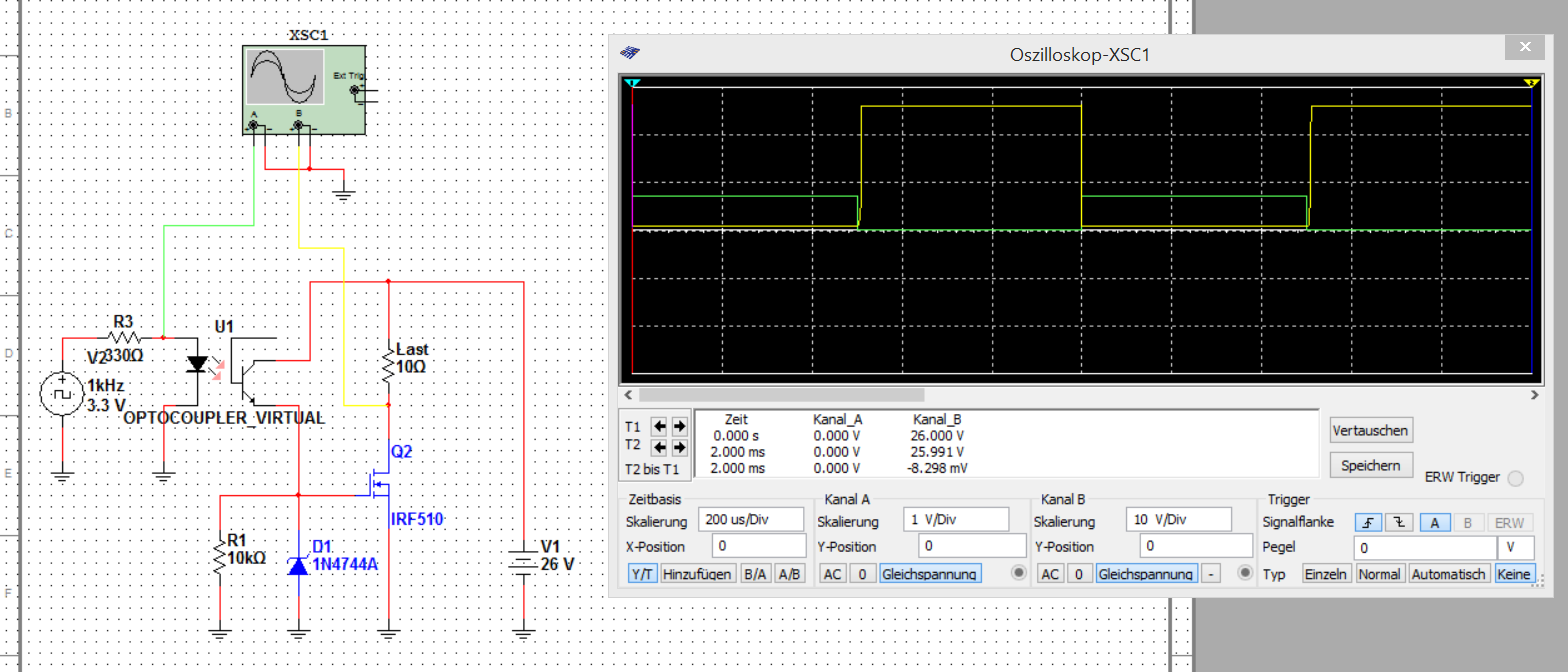
Task: Click the cyan T1 cursor marker on the scope
Action: click(x=632, y=82)
